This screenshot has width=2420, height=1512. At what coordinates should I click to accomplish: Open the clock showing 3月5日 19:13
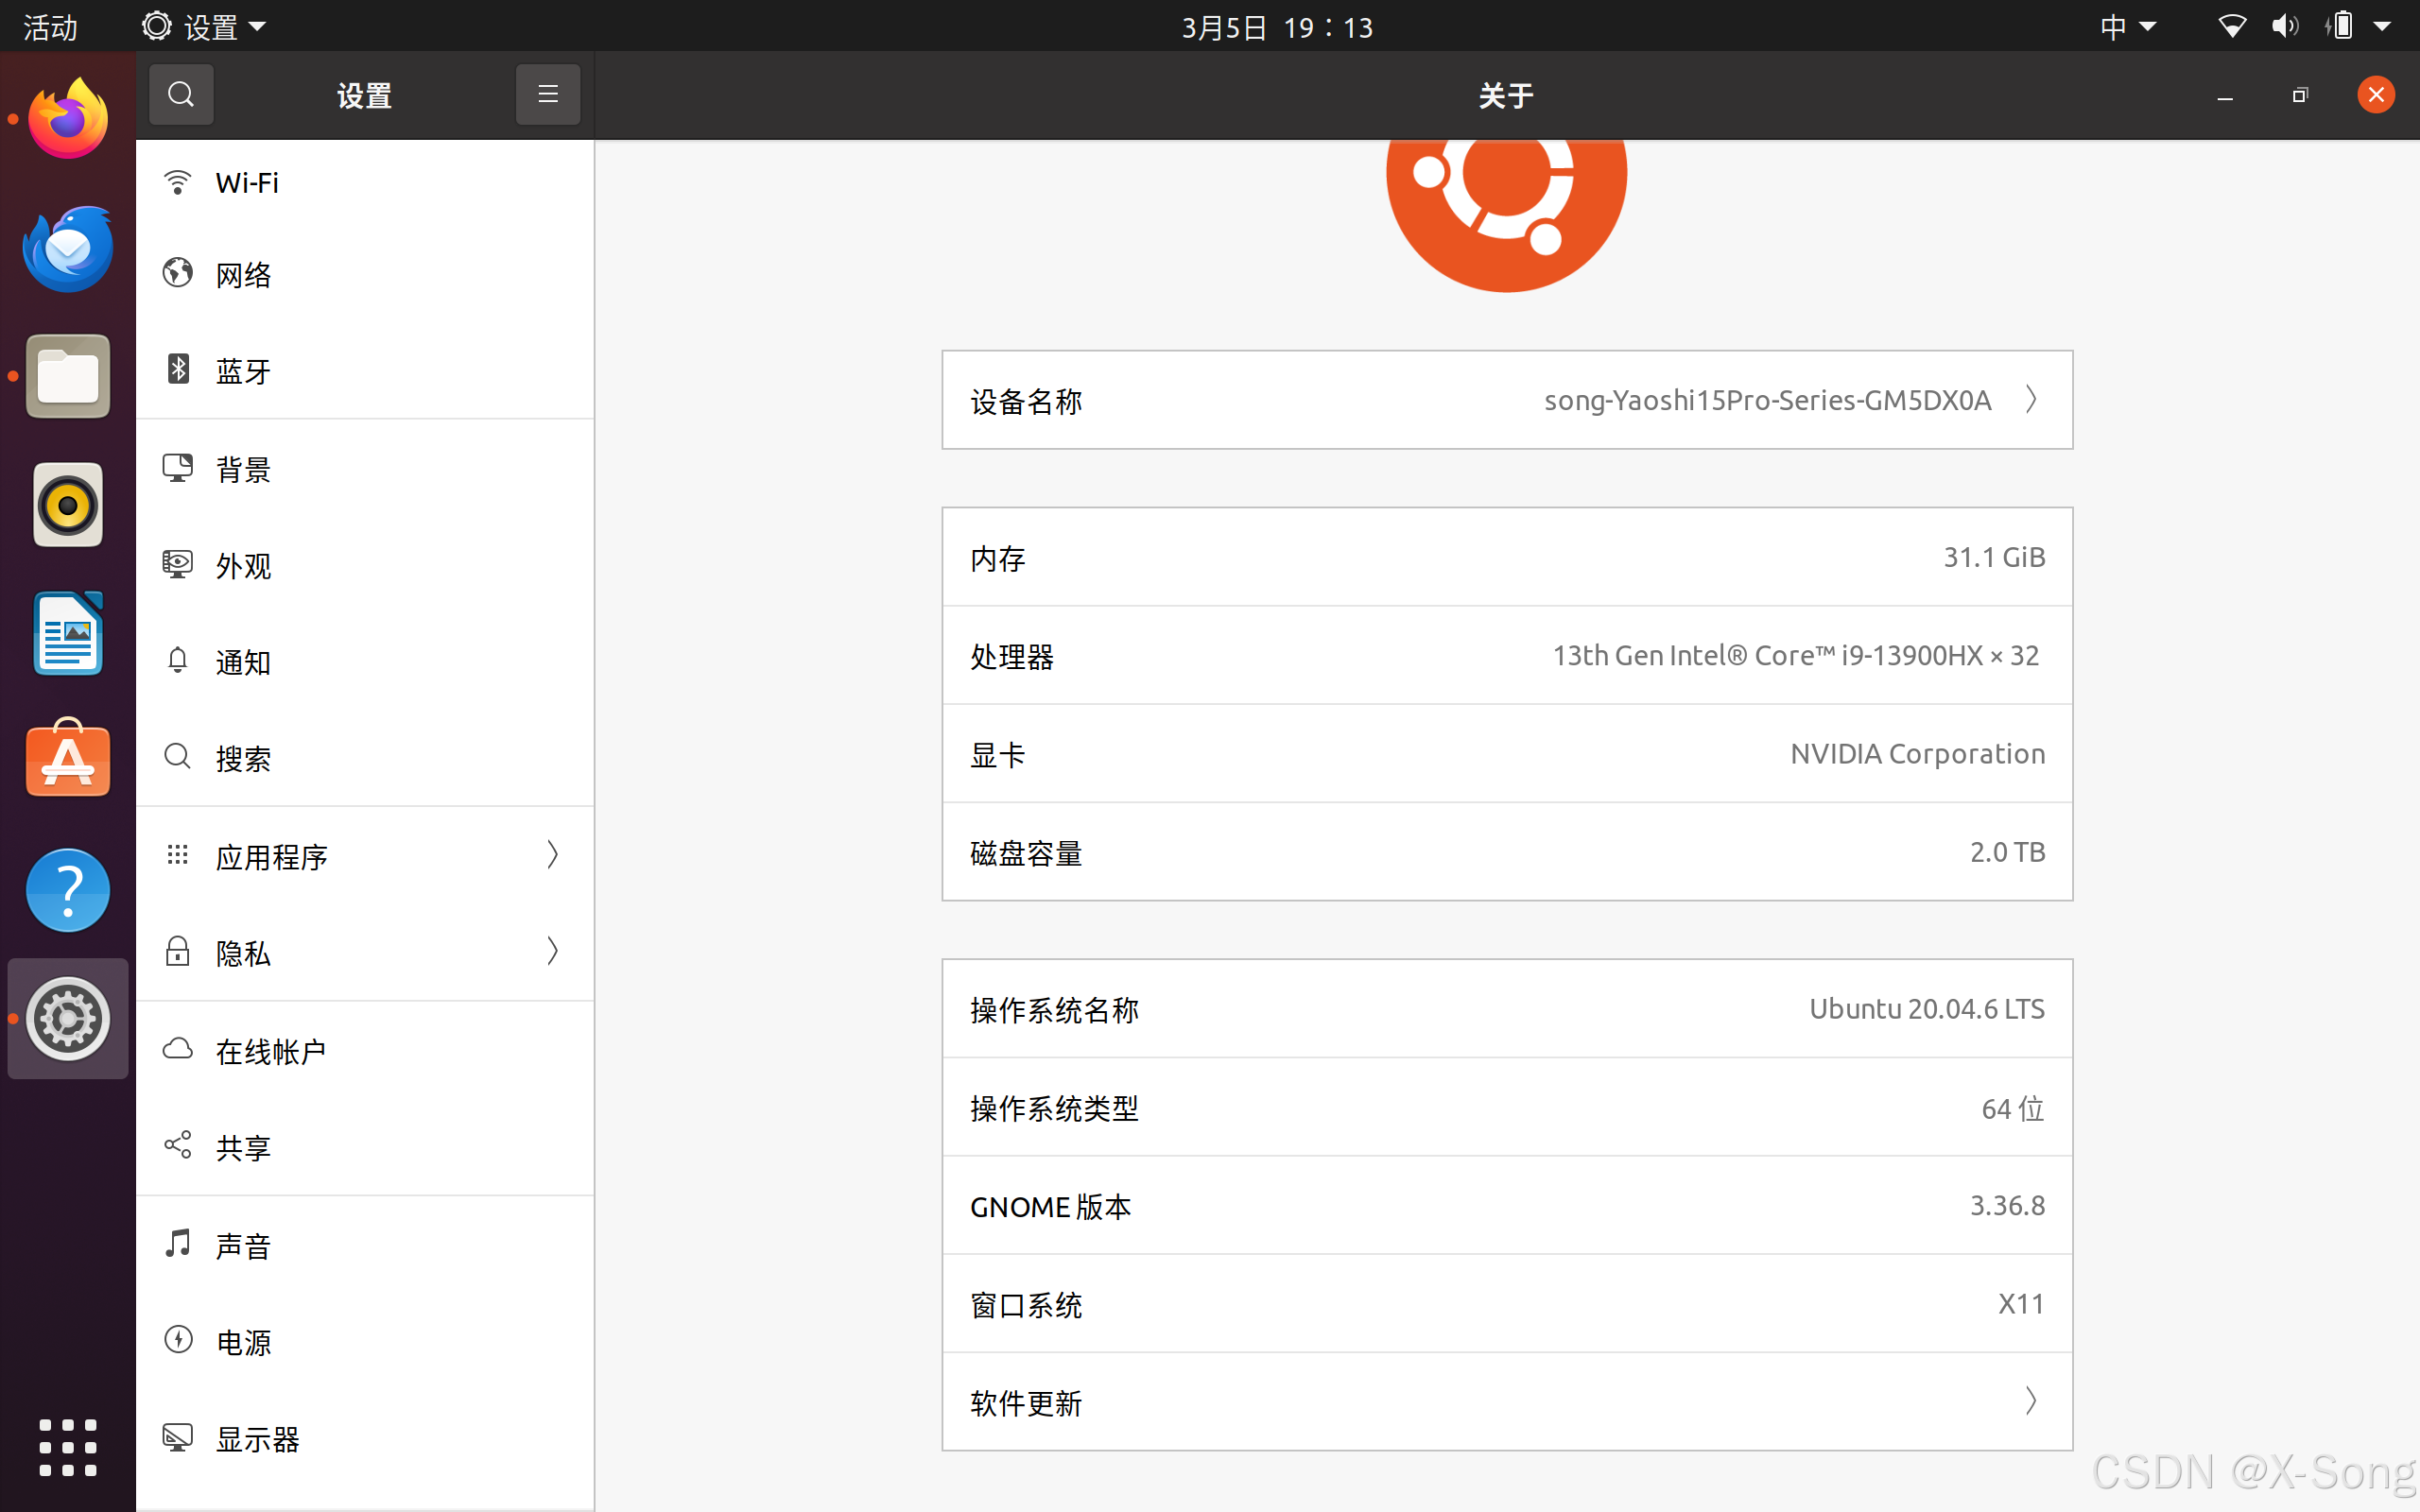point(1277,27)
